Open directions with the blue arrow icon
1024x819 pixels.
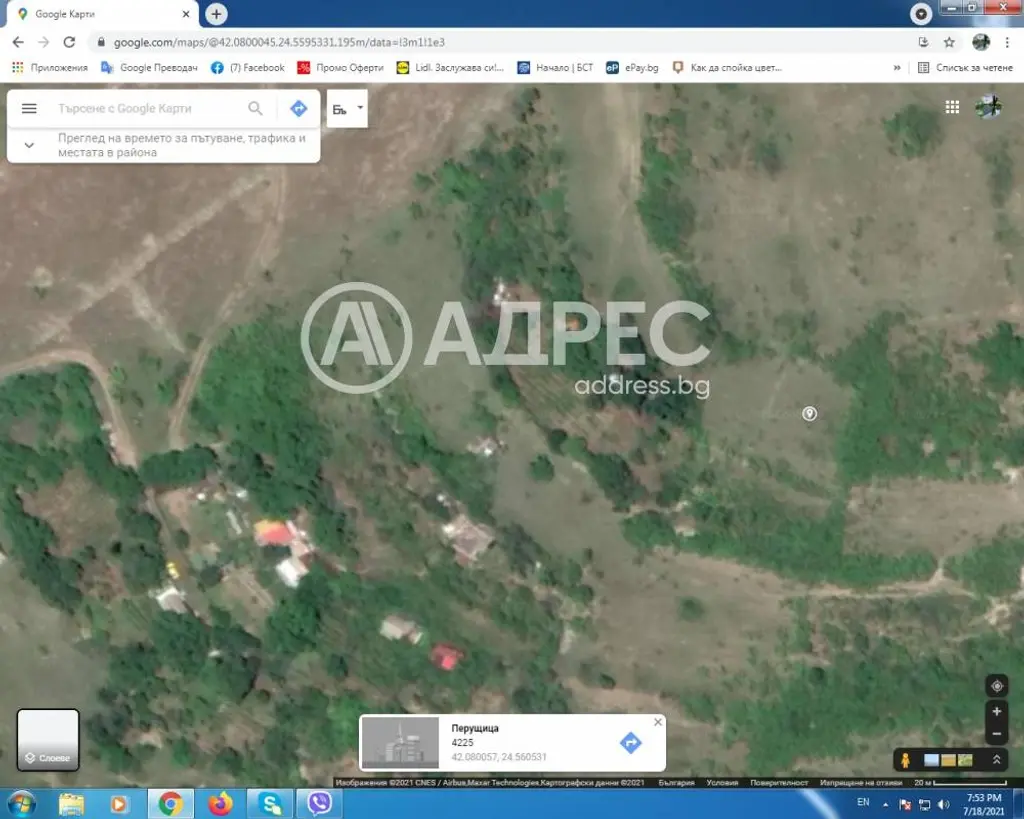298,108
